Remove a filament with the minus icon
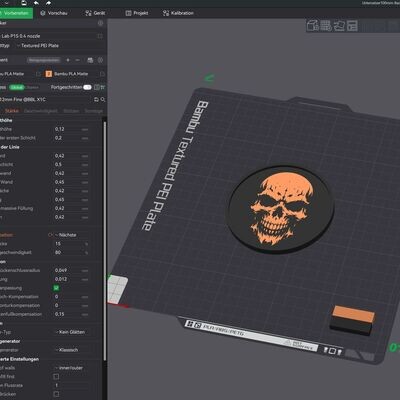 coord(78,60)
